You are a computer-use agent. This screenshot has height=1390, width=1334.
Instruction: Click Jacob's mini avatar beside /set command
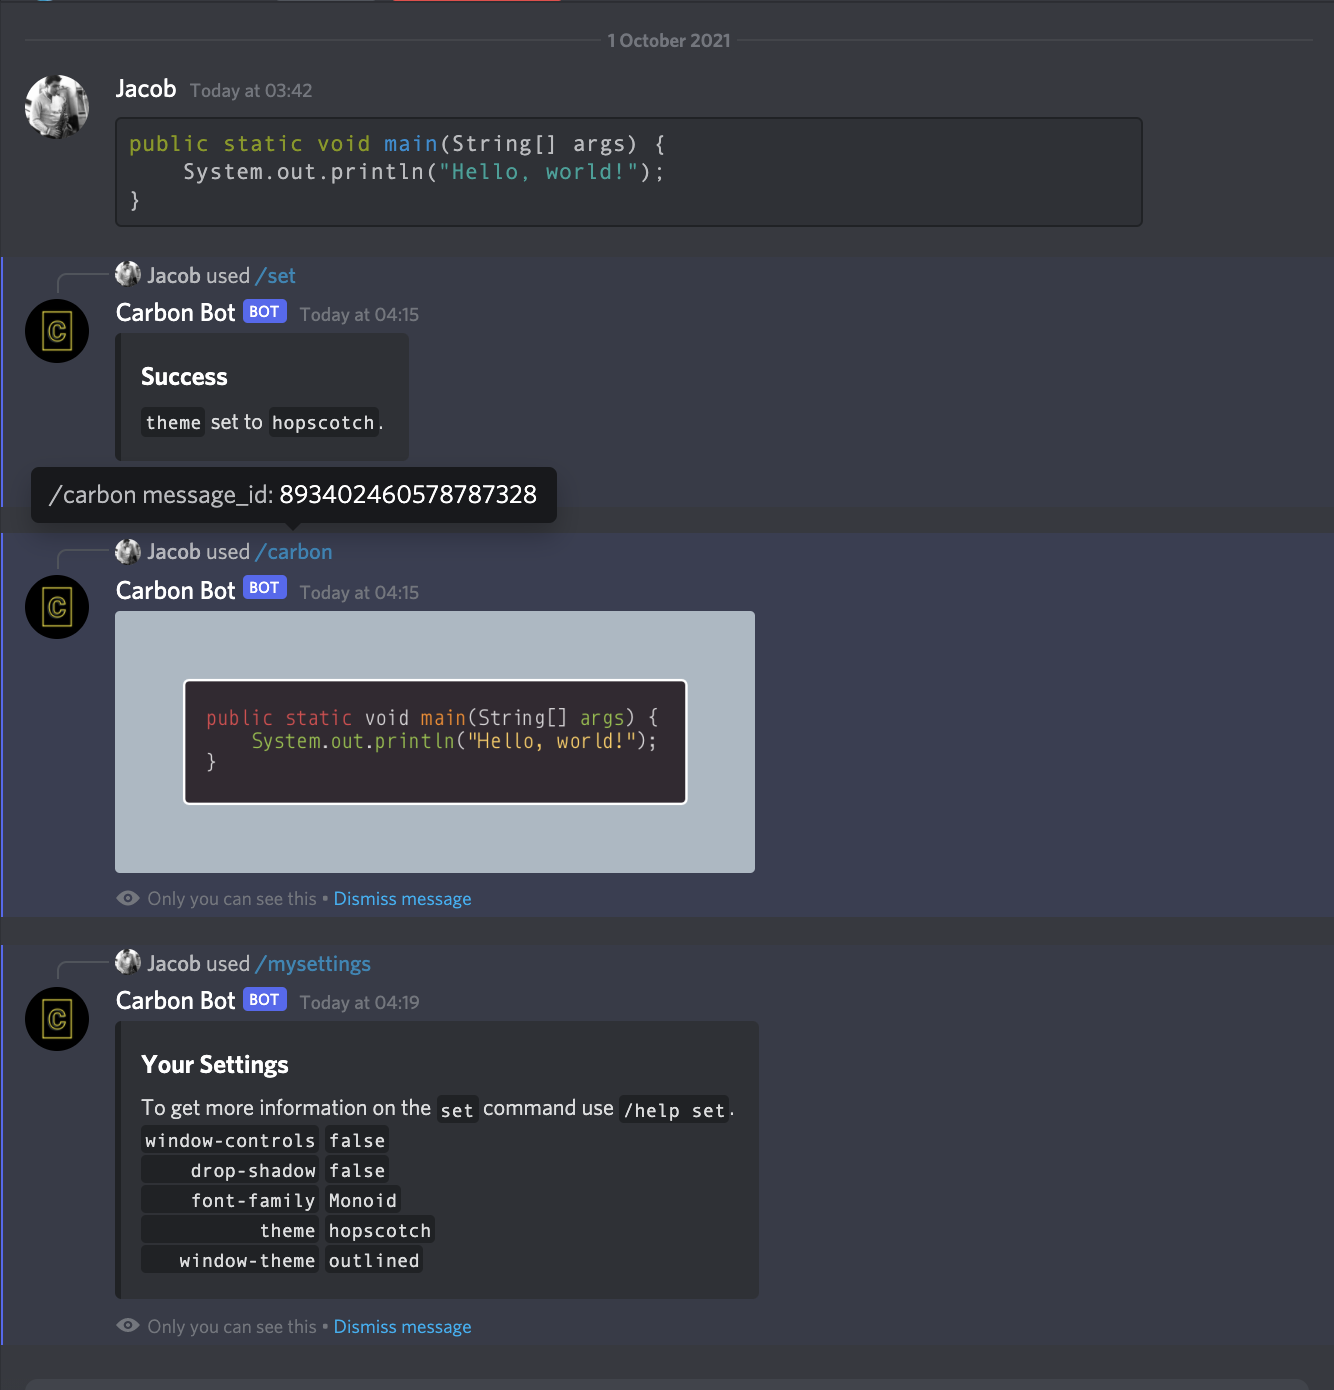point(128,274)
